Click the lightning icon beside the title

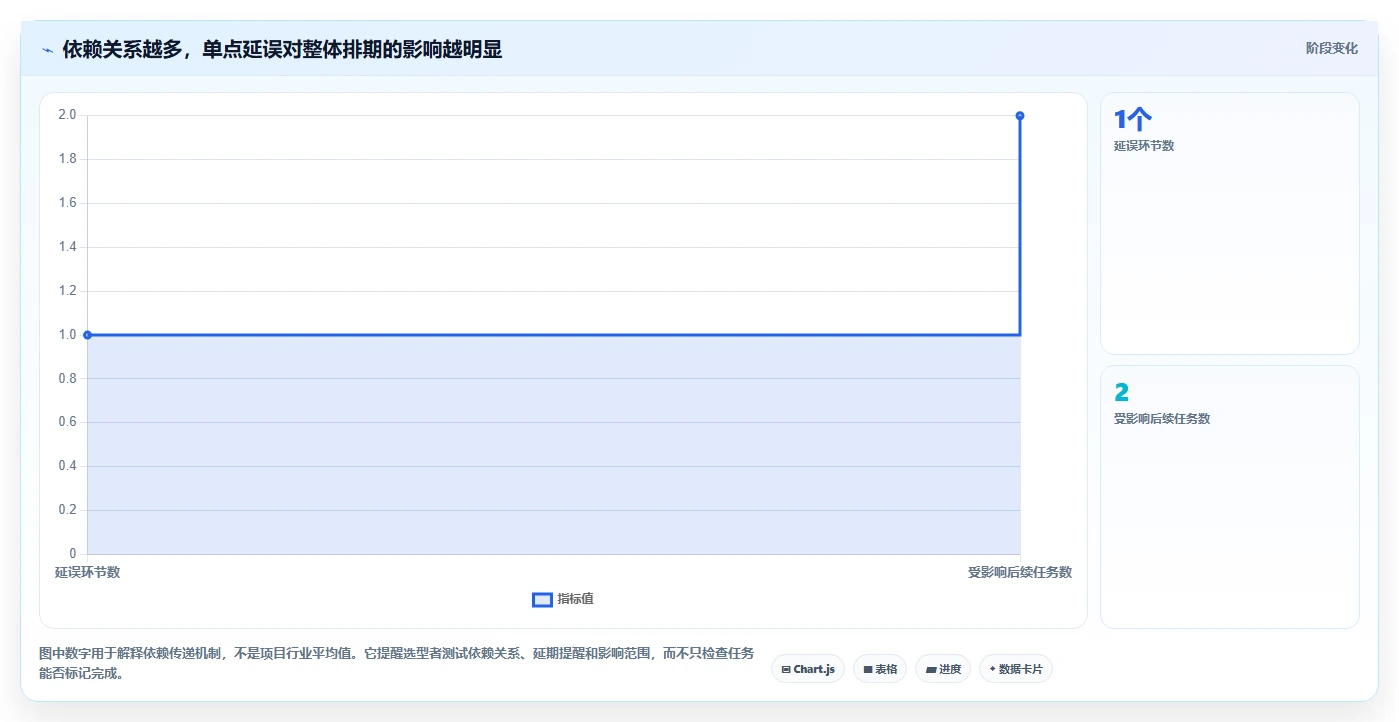(x=47, y=49)
